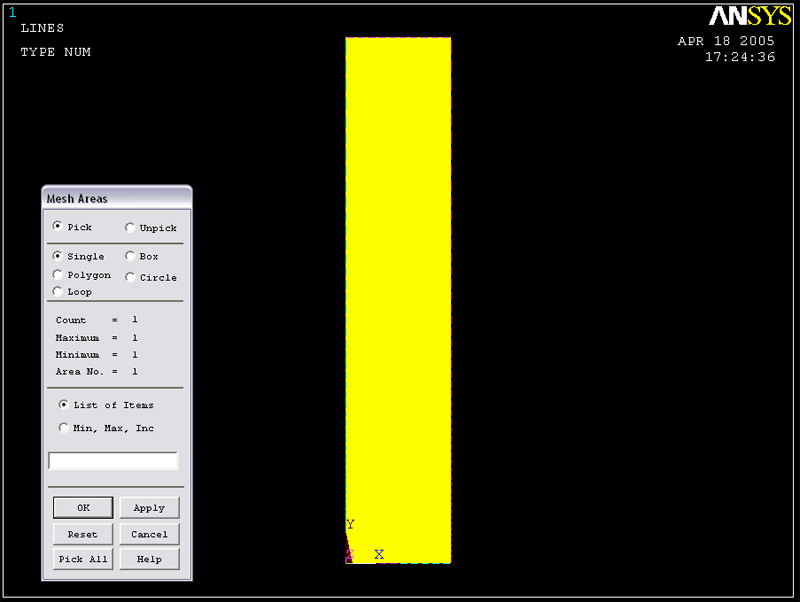Click the Count value text
This screenshot has width=800, height=602.
pos(135,319)
